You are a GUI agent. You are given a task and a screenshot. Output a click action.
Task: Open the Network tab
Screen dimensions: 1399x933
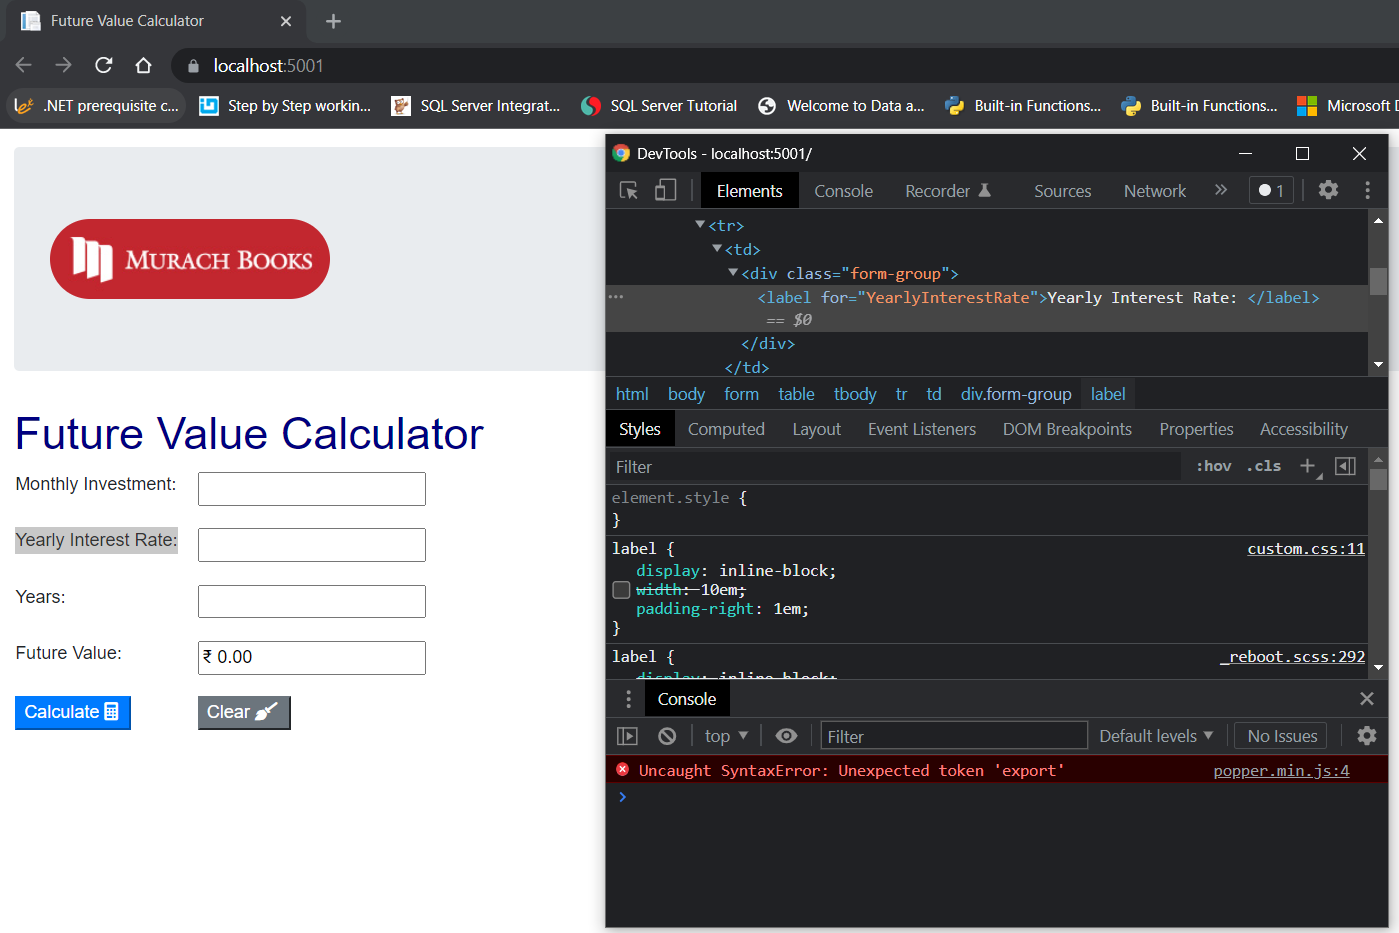pyautogui.click(x=1154, y=191)
